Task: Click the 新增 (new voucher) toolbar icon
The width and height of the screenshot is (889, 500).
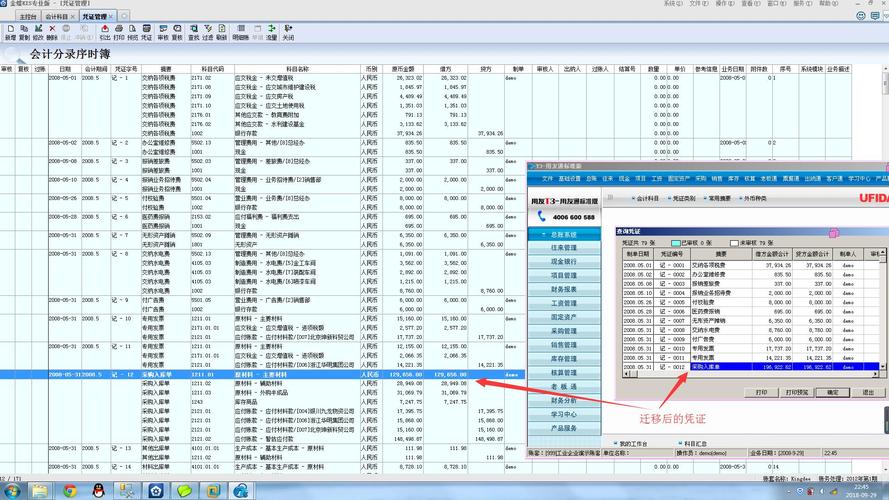Action: click(x=10, y=32)
